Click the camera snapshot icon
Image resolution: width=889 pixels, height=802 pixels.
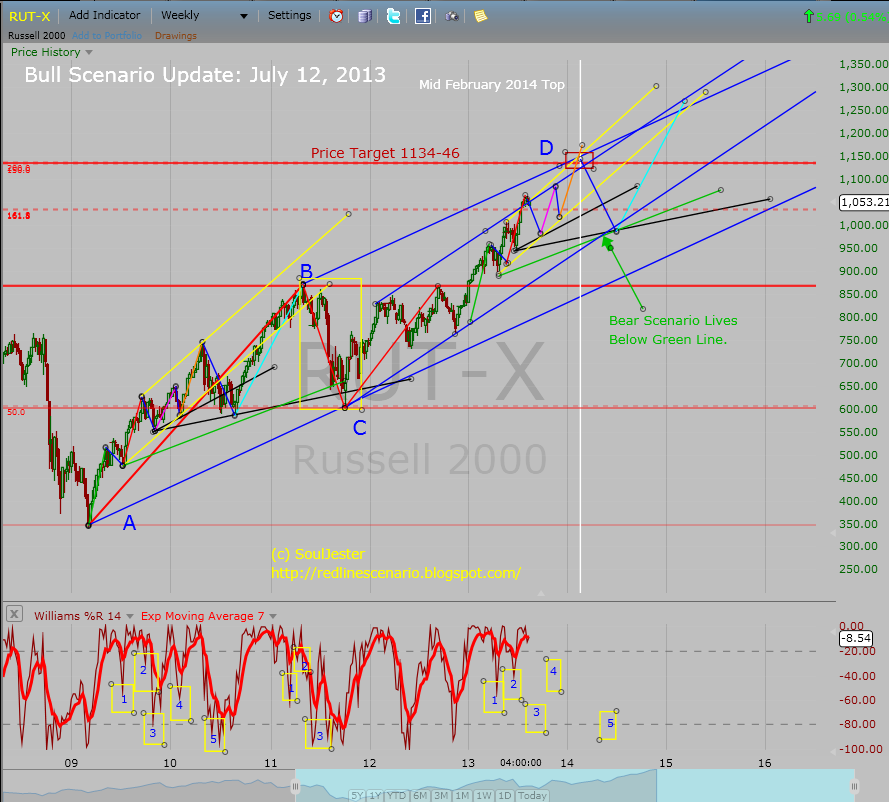click(451, 16)
